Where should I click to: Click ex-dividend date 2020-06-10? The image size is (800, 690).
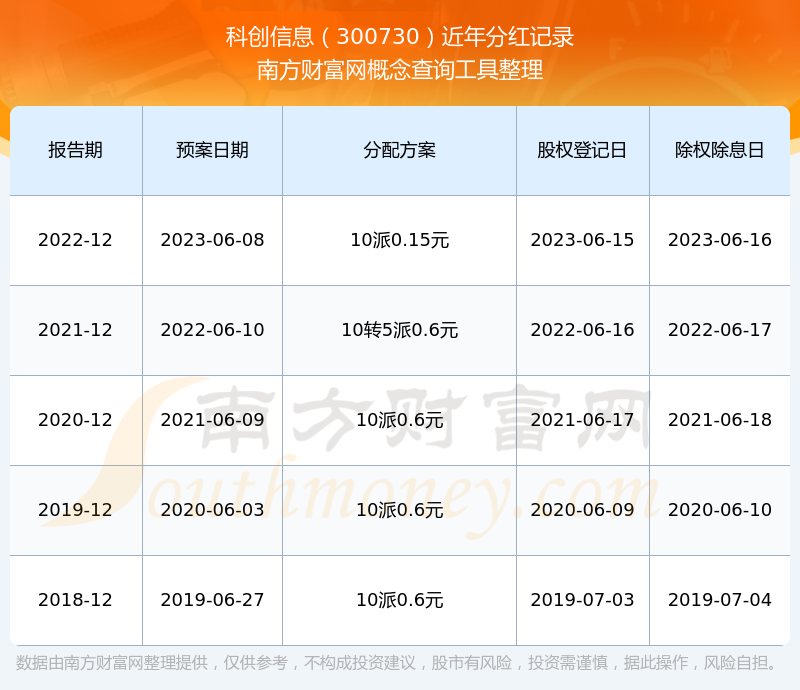pyautogui.click(x=720, y=509)
